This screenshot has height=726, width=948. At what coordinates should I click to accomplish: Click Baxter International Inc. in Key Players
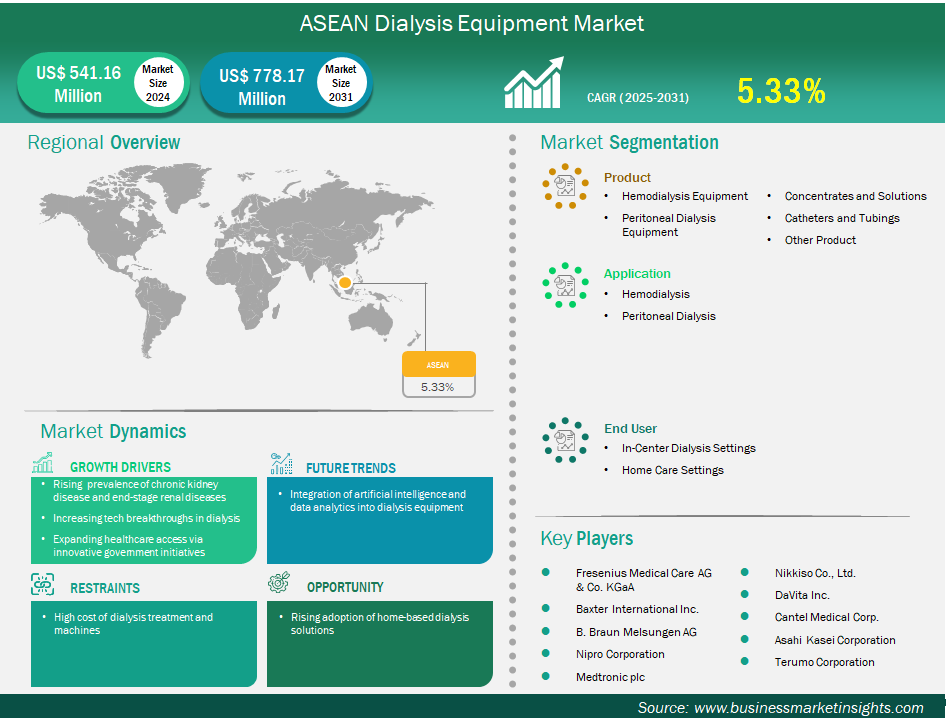point(637,609)
